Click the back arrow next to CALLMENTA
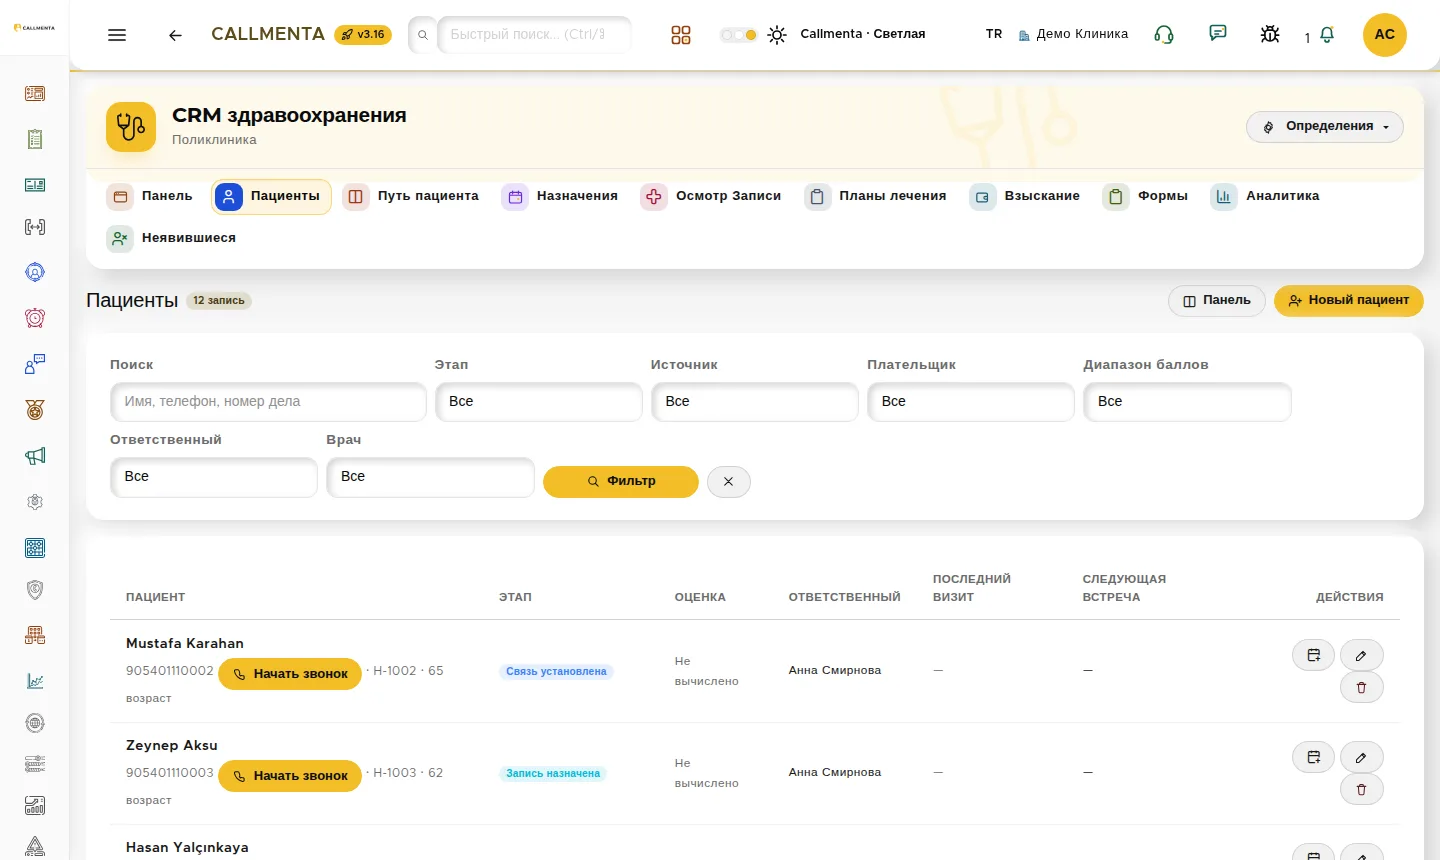 tap(175, 35)
